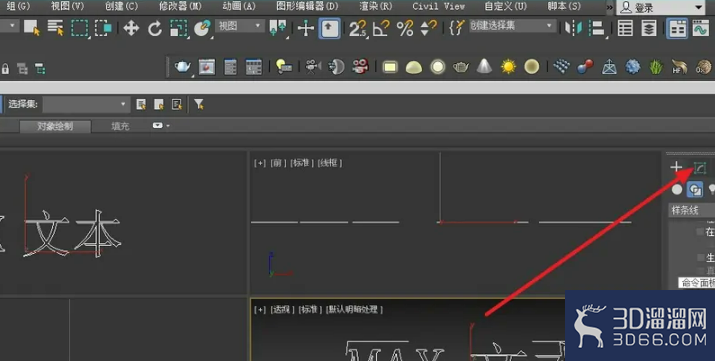This screenshot has width=715, height=361.
Task: Click the camera tripod icon
Action: [x=312, y=67]
